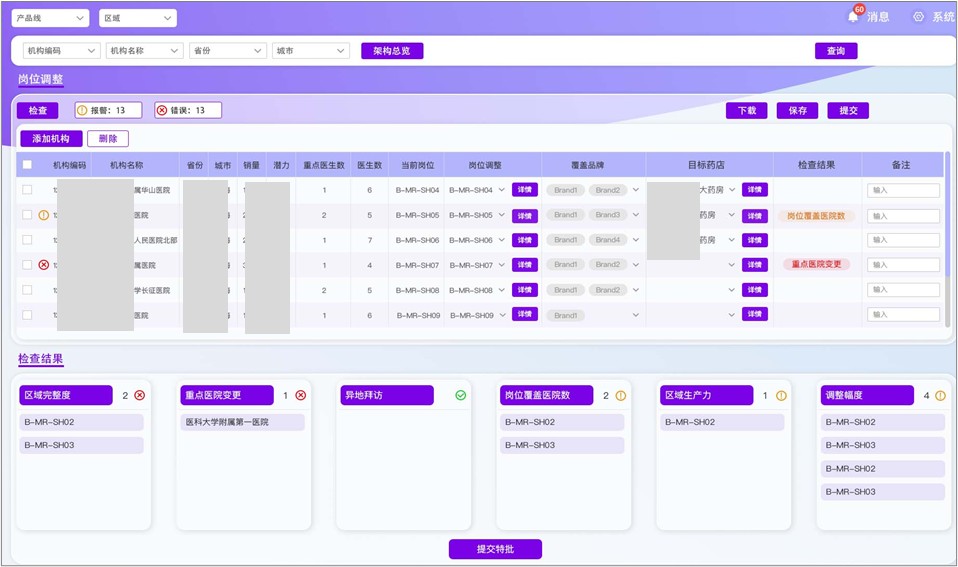Open the 区域 dropdown
Screen dimensions: 958x567
pos(138,18)
